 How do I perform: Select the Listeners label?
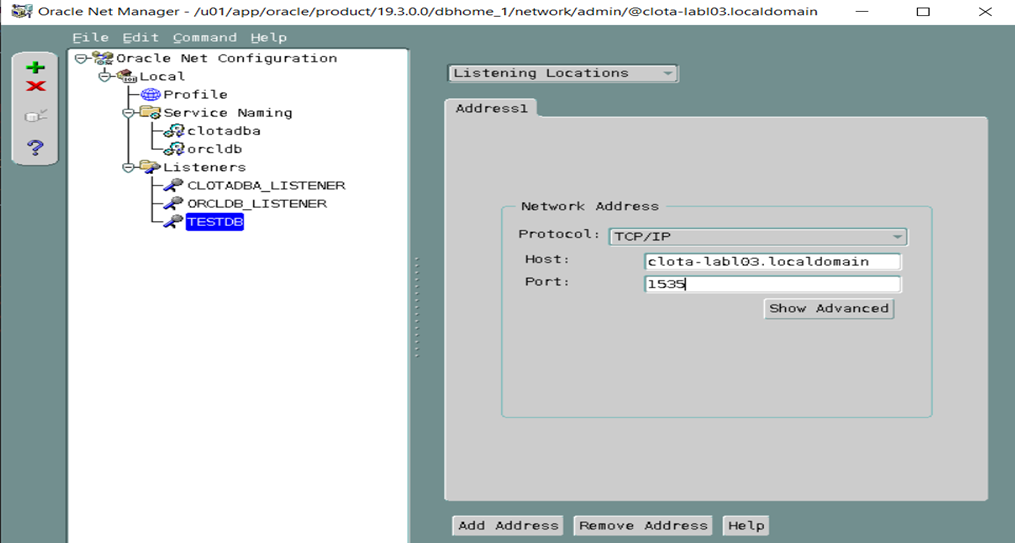205,167
